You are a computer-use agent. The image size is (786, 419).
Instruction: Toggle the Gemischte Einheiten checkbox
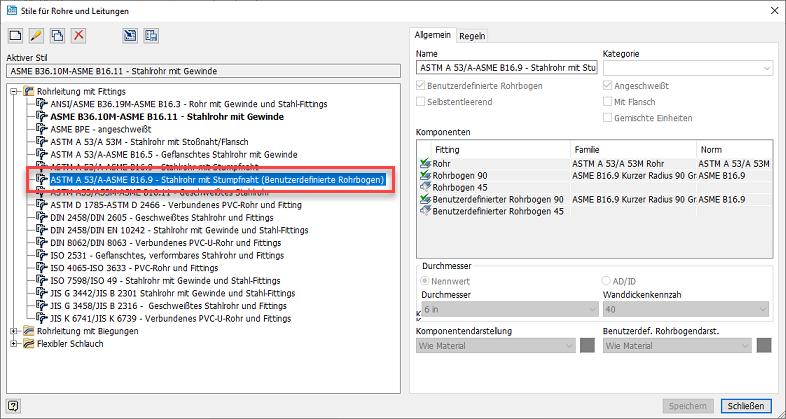(608, 118)
